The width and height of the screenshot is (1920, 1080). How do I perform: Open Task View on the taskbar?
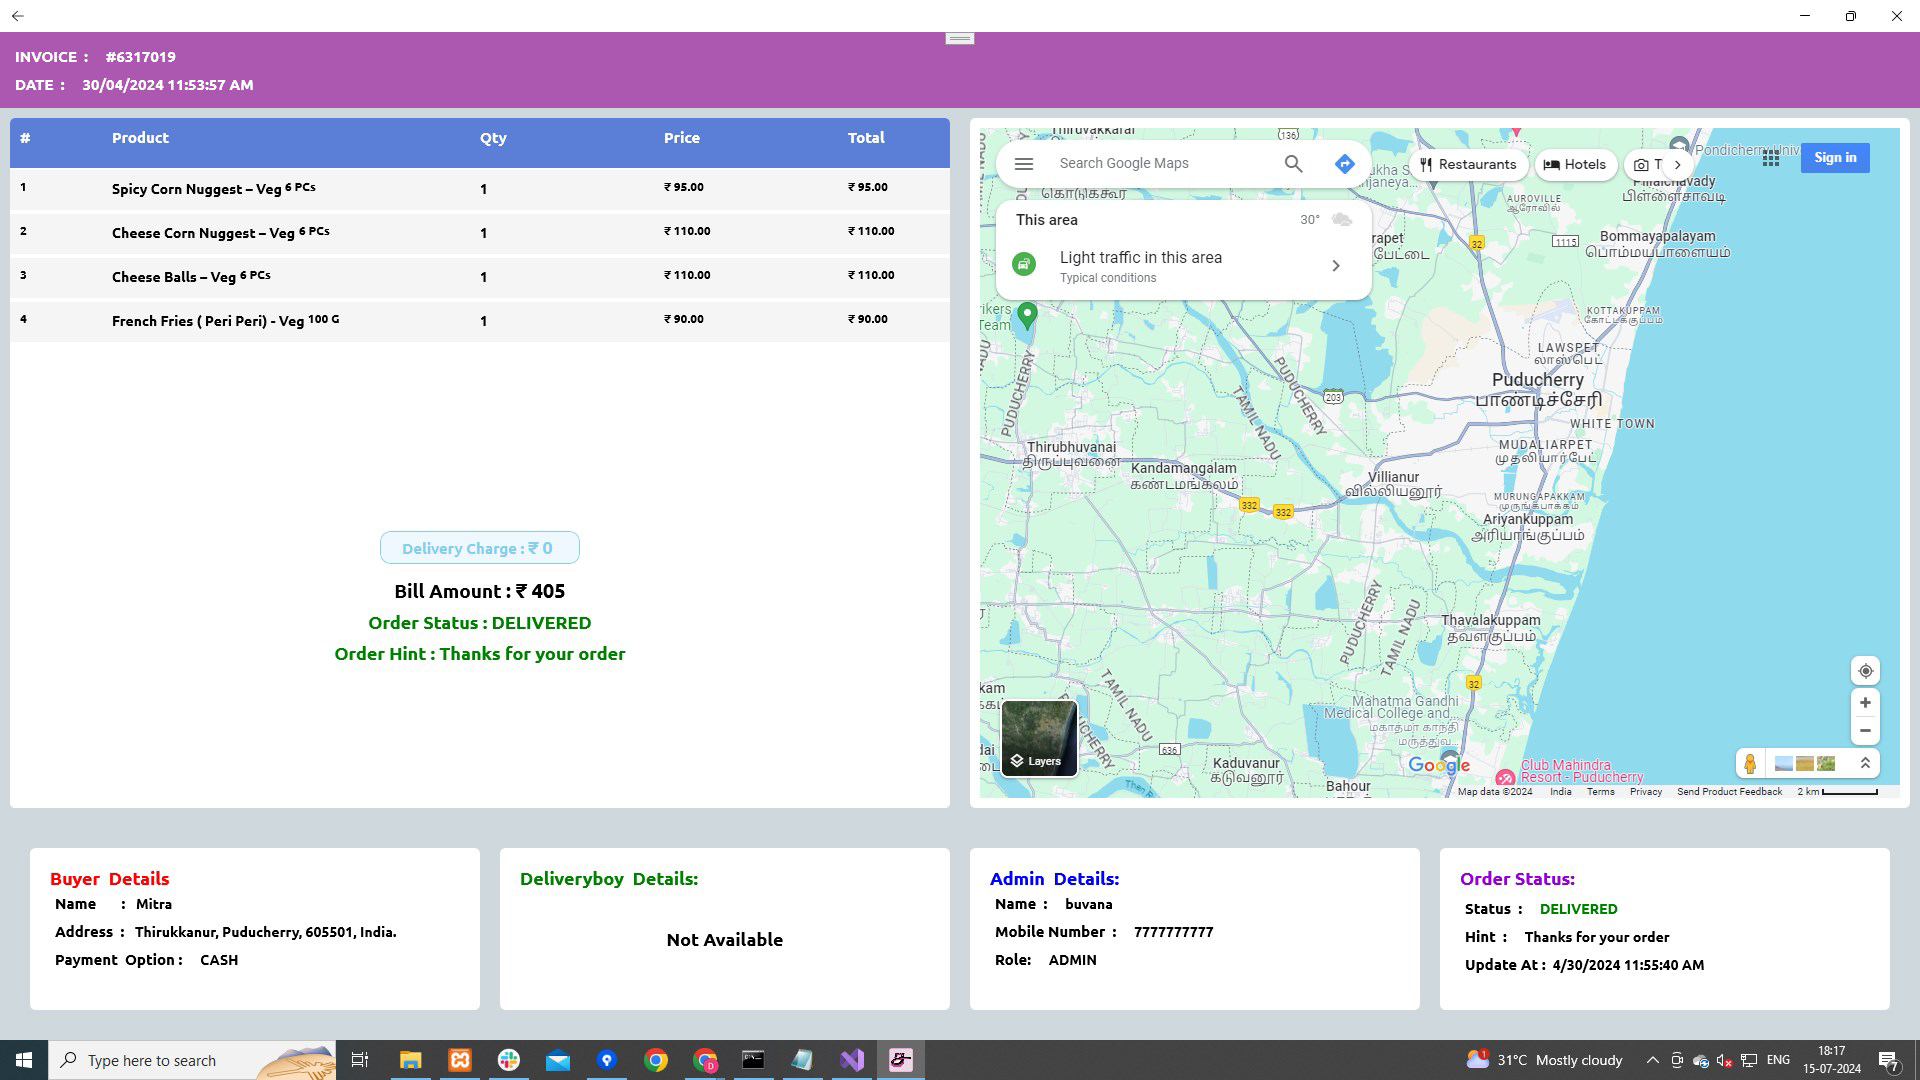pos(360,1060)
